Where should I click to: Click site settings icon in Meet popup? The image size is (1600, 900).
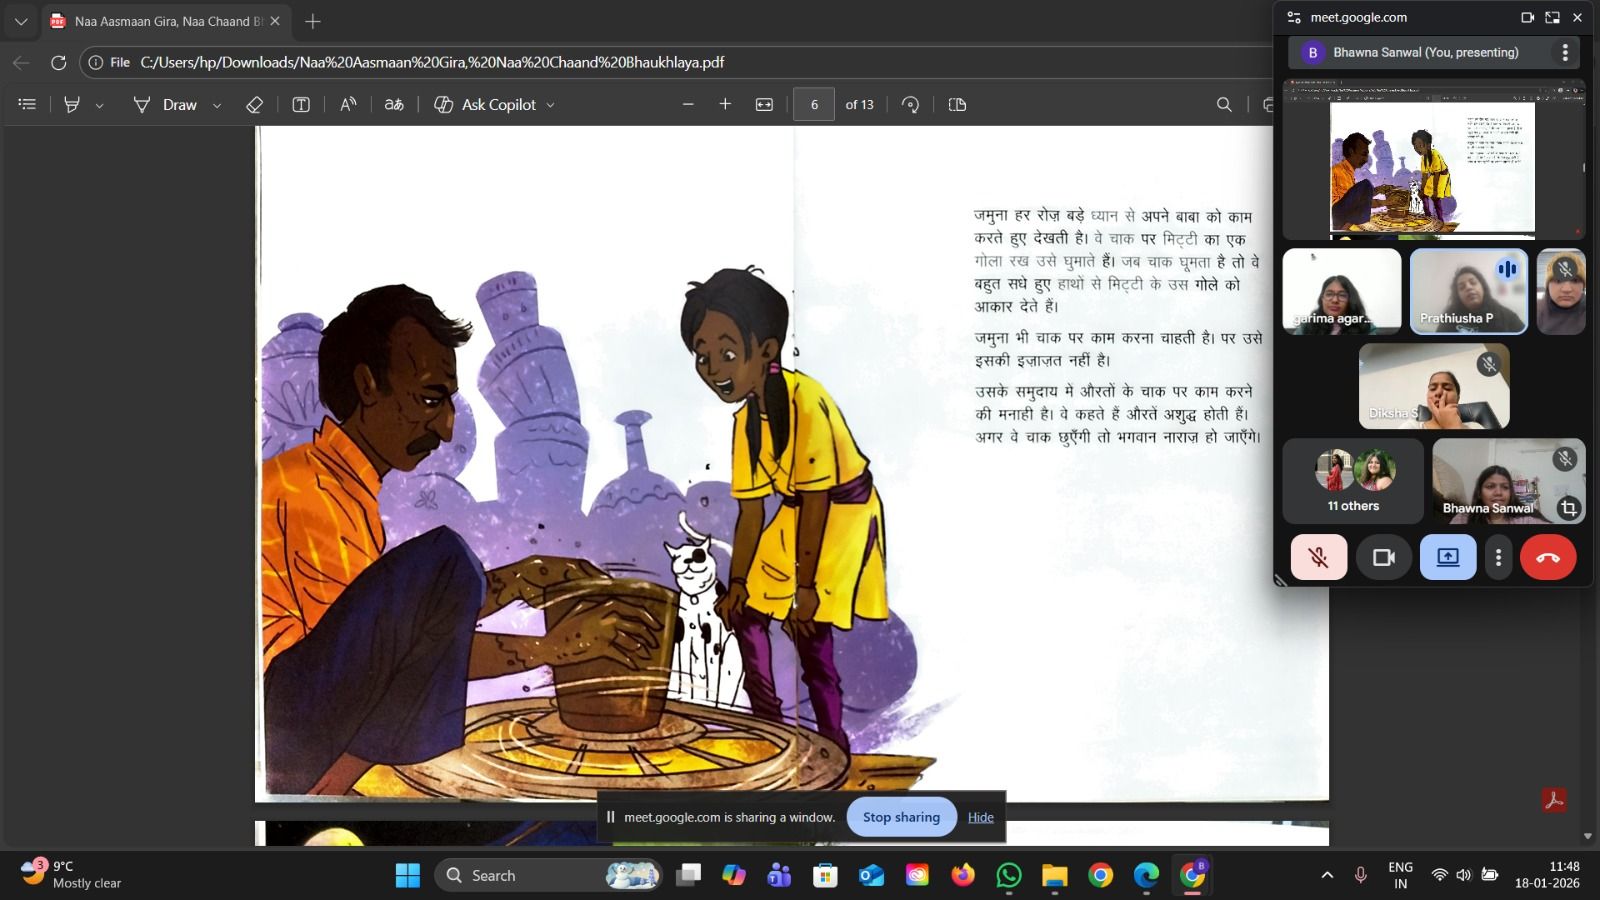(1294, 17)
